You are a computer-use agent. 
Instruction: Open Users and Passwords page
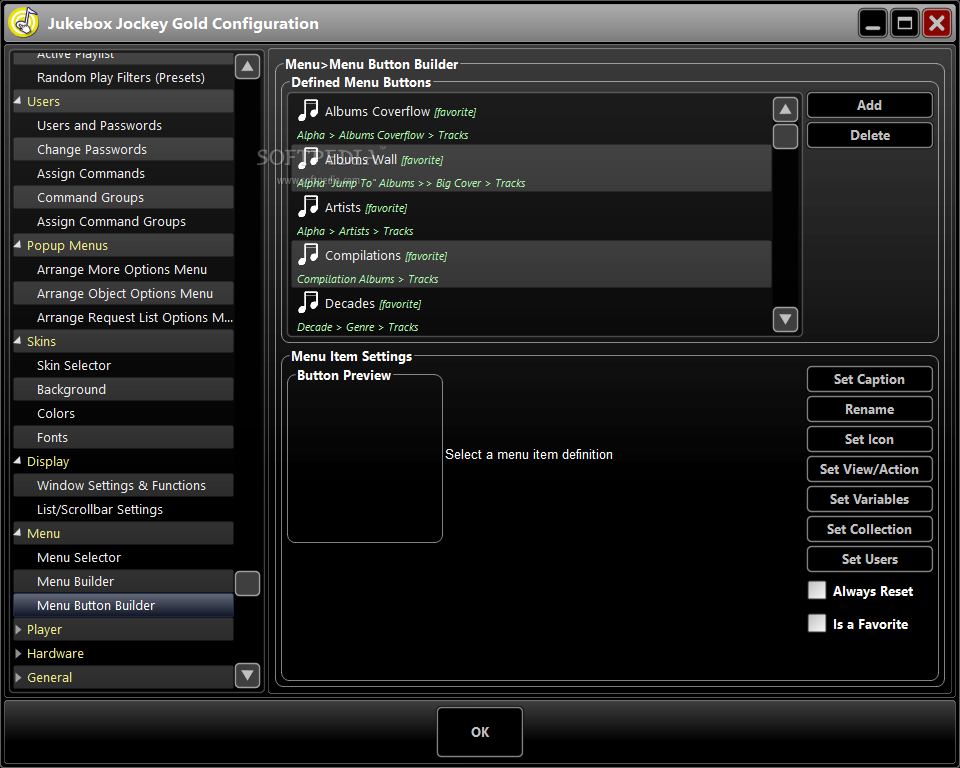[123, 125]
